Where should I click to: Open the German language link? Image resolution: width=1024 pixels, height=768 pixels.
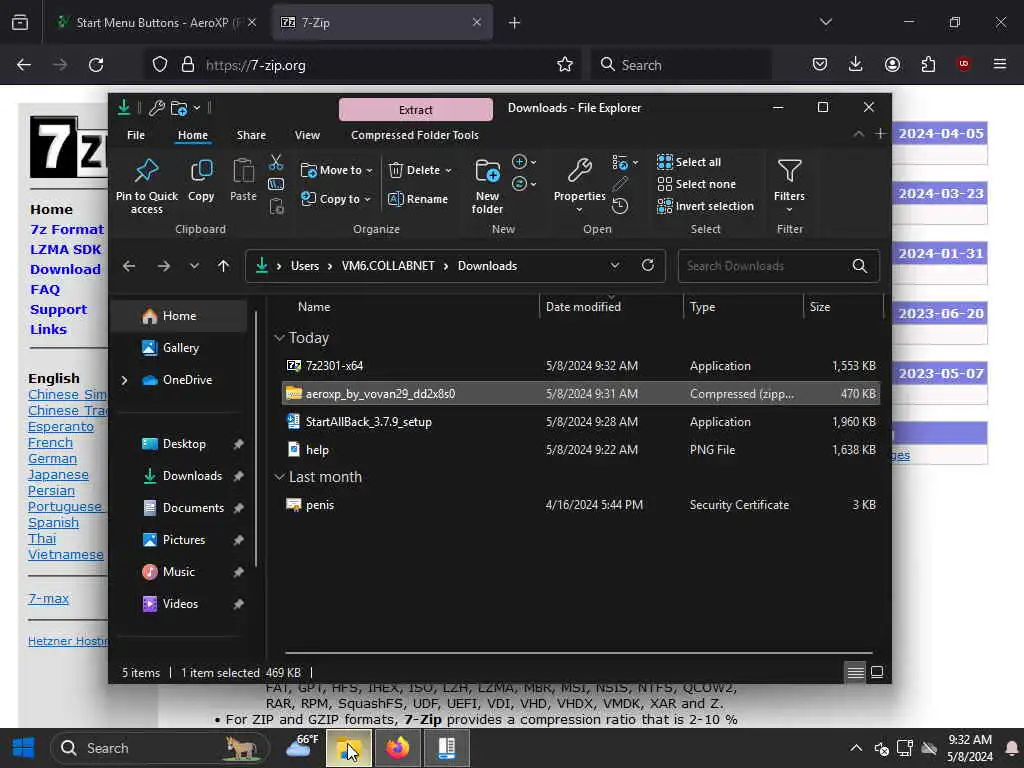[52, 459]
